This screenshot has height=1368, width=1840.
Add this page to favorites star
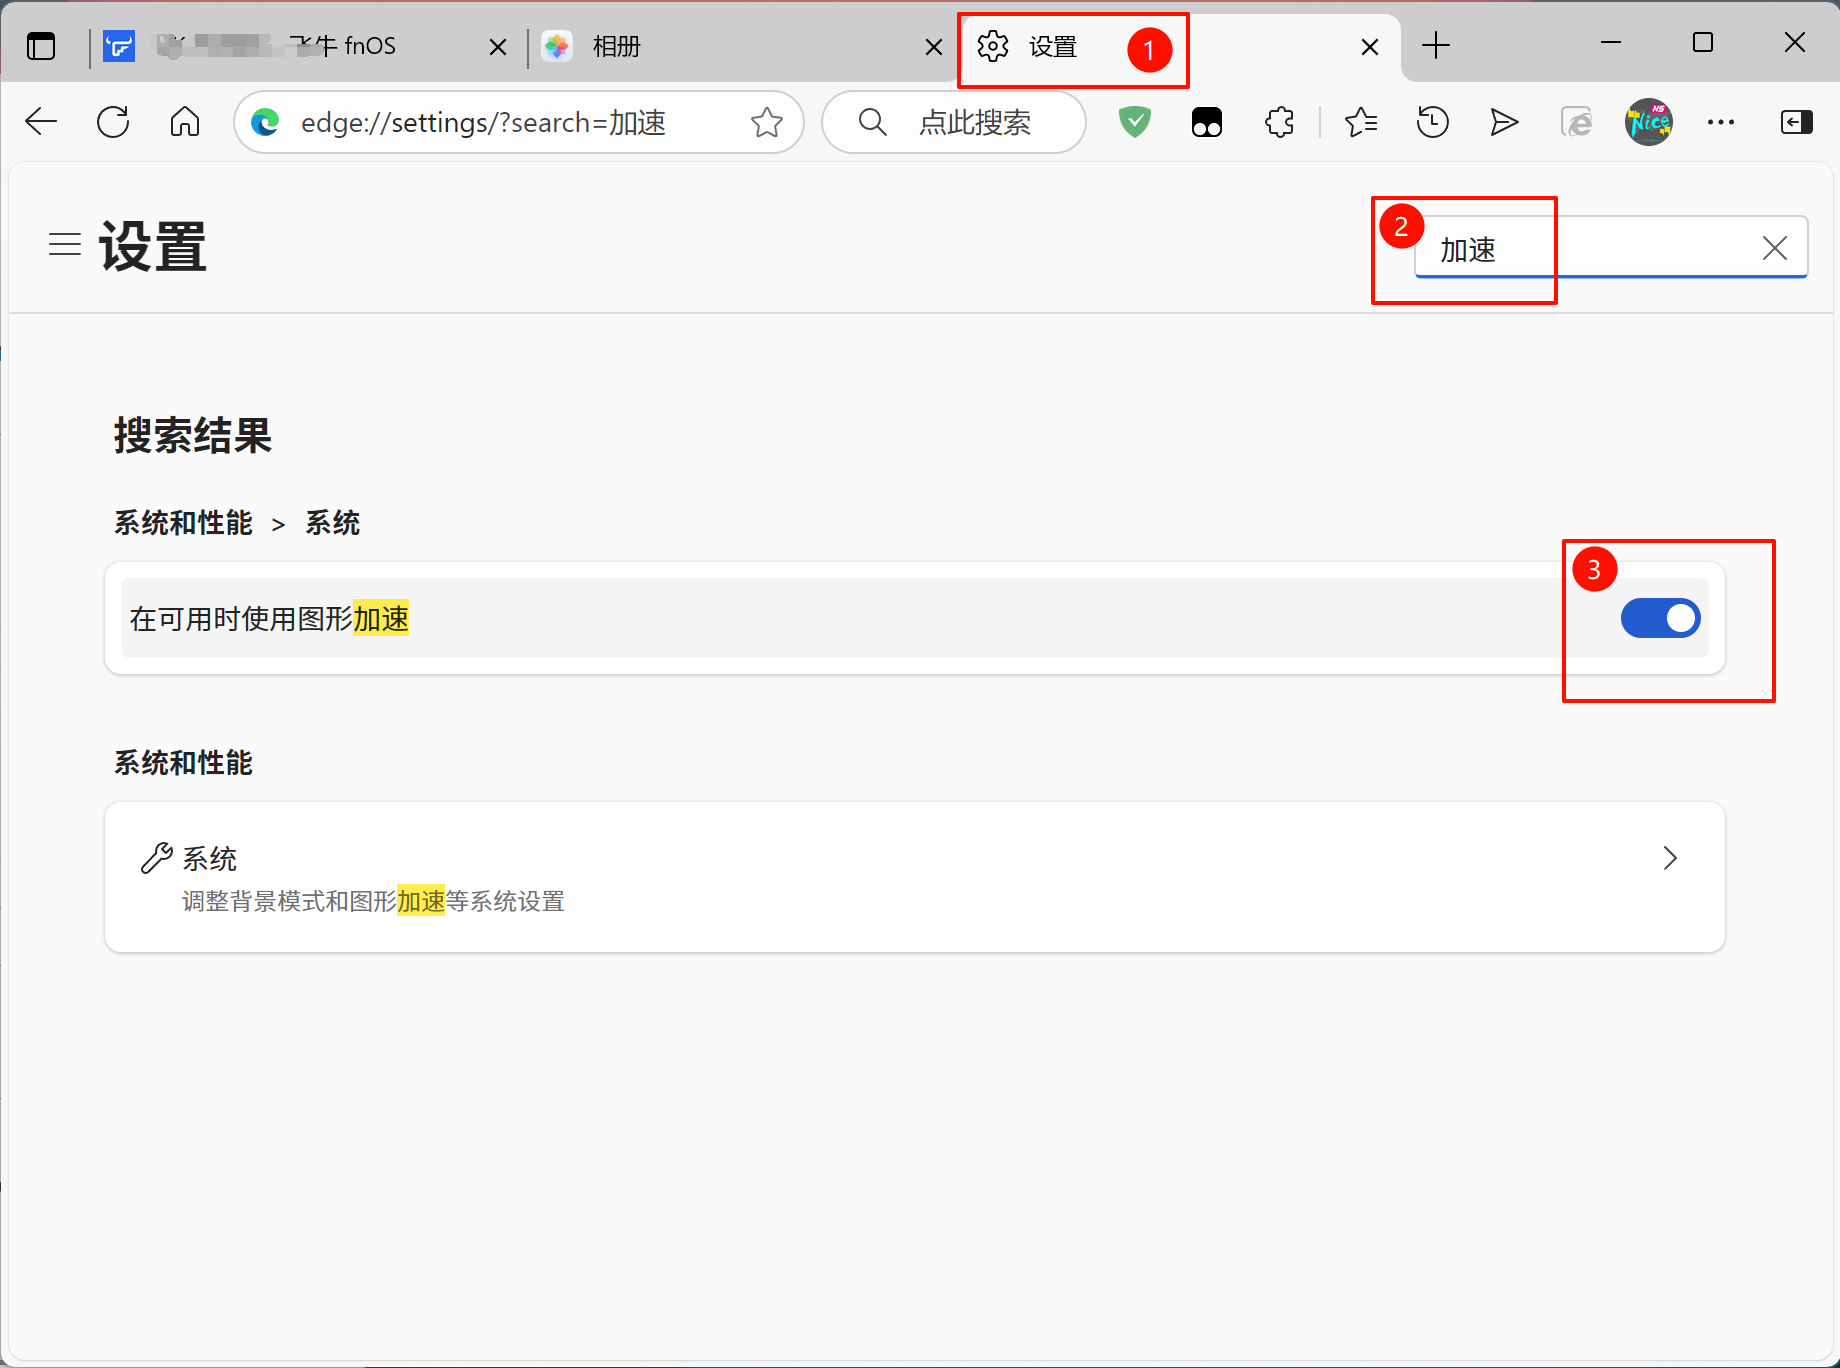(767, 122)
